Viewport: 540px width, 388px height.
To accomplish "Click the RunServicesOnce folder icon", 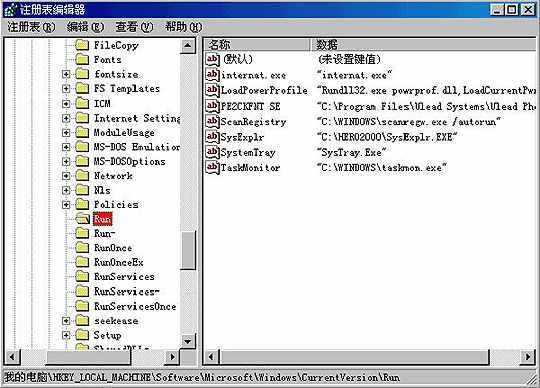I will click(82, 306).
